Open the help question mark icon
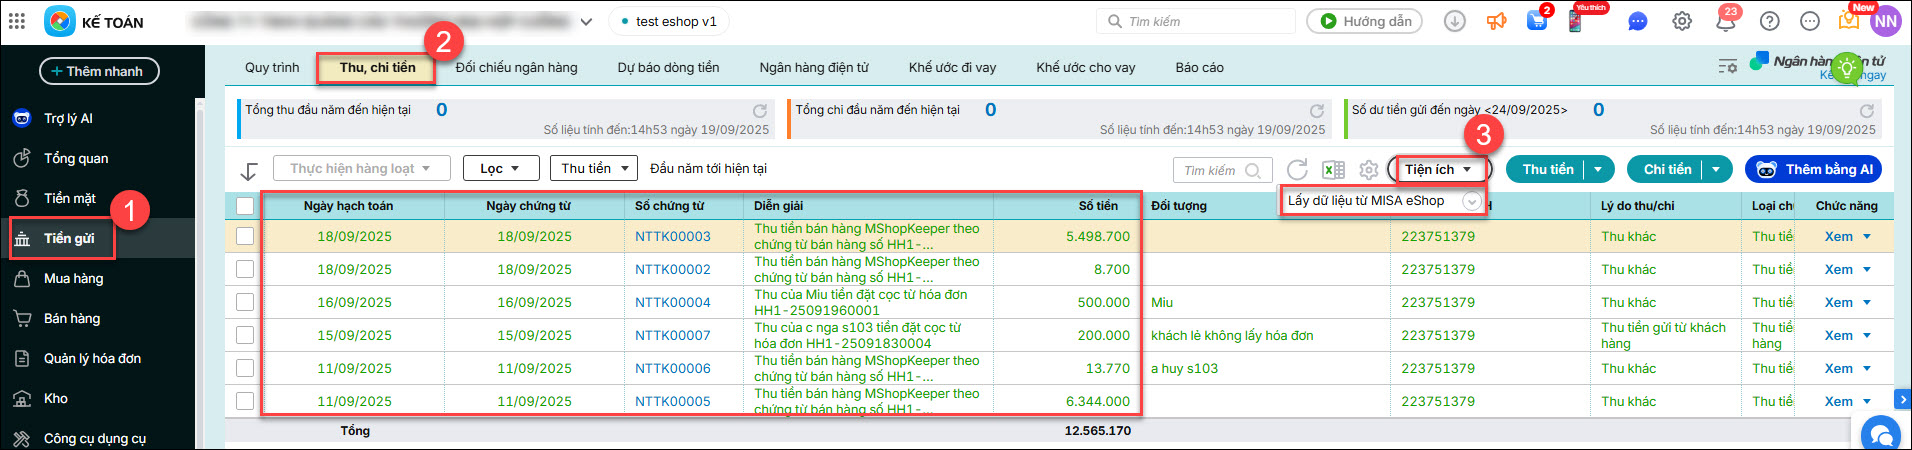The height and width of the screenshot is (450, 1912). pyautogui.click(x=1770, y=22)
